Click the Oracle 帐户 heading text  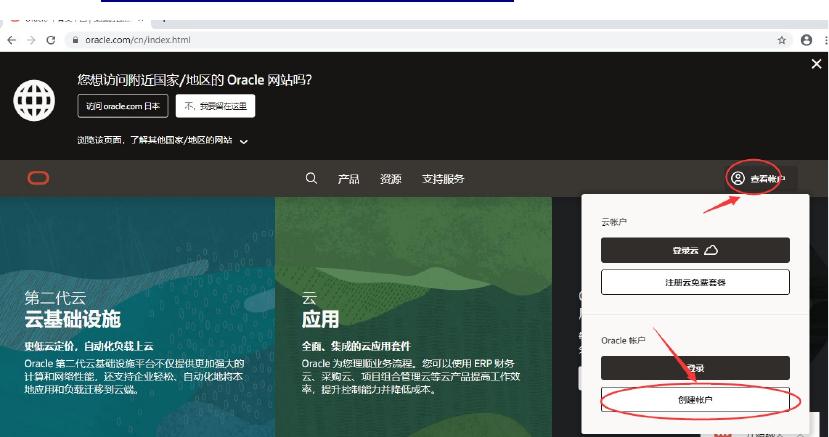click(623, 341)
